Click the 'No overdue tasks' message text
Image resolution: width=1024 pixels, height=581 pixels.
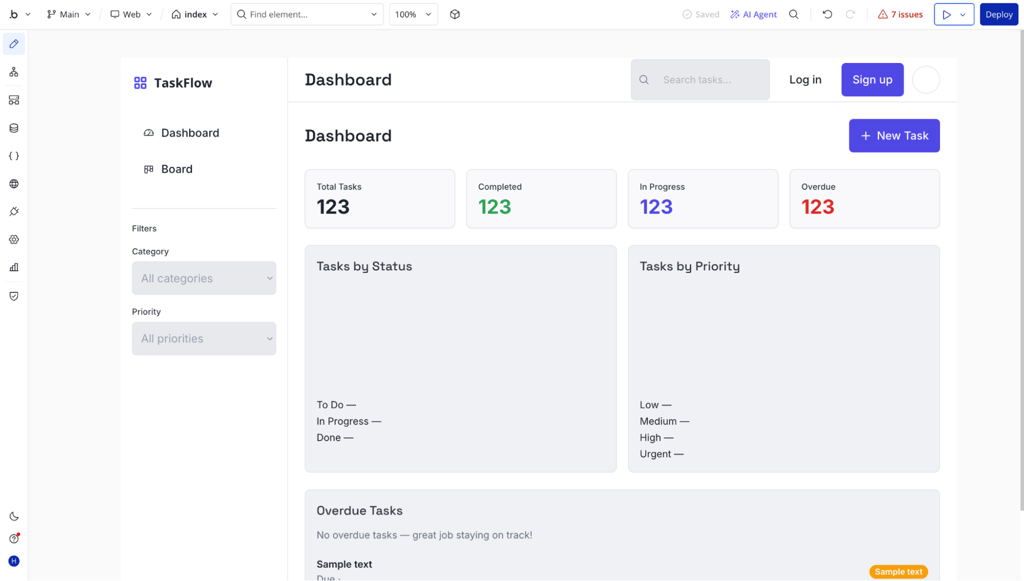click(x=424, y=535)
